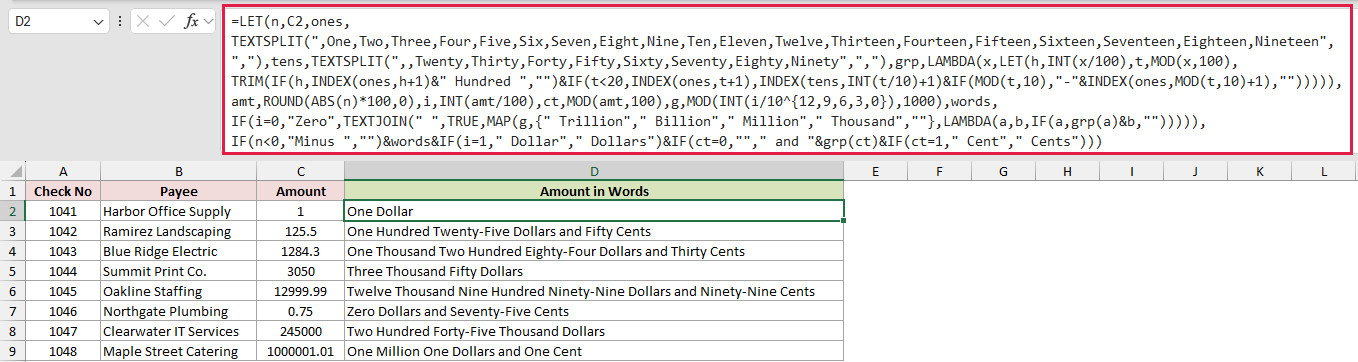
Task: Select the 'Clearwater IT Services' cell
Action: point(178,331)
